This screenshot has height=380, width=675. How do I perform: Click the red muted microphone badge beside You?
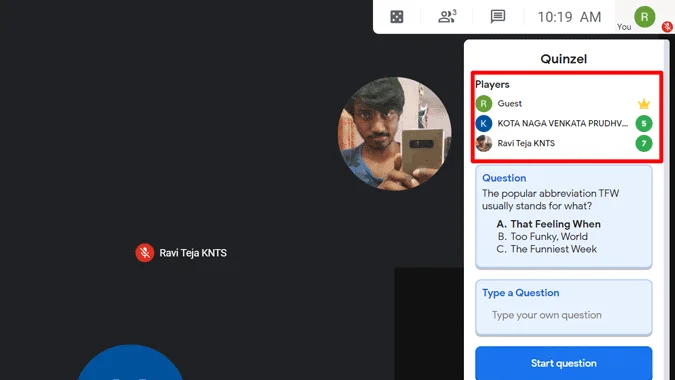(x=667, y=27)
